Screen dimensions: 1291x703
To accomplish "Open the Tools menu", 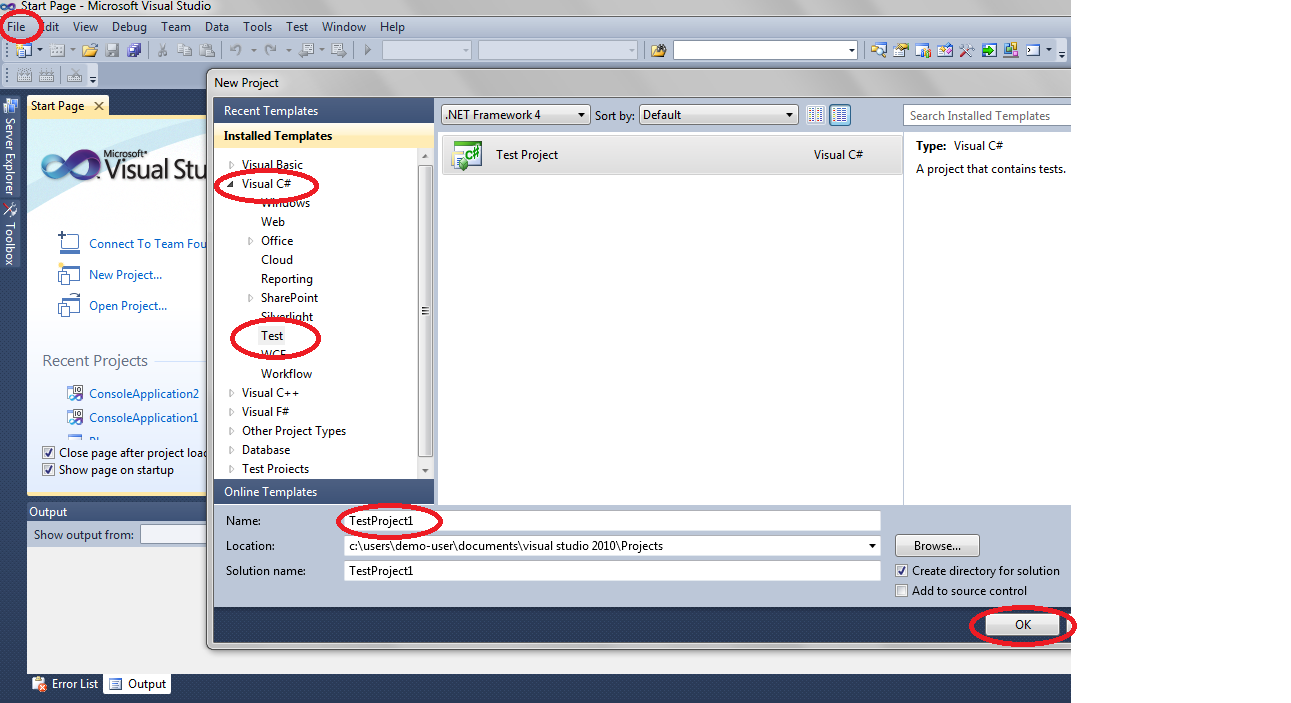I will point(257,27).
